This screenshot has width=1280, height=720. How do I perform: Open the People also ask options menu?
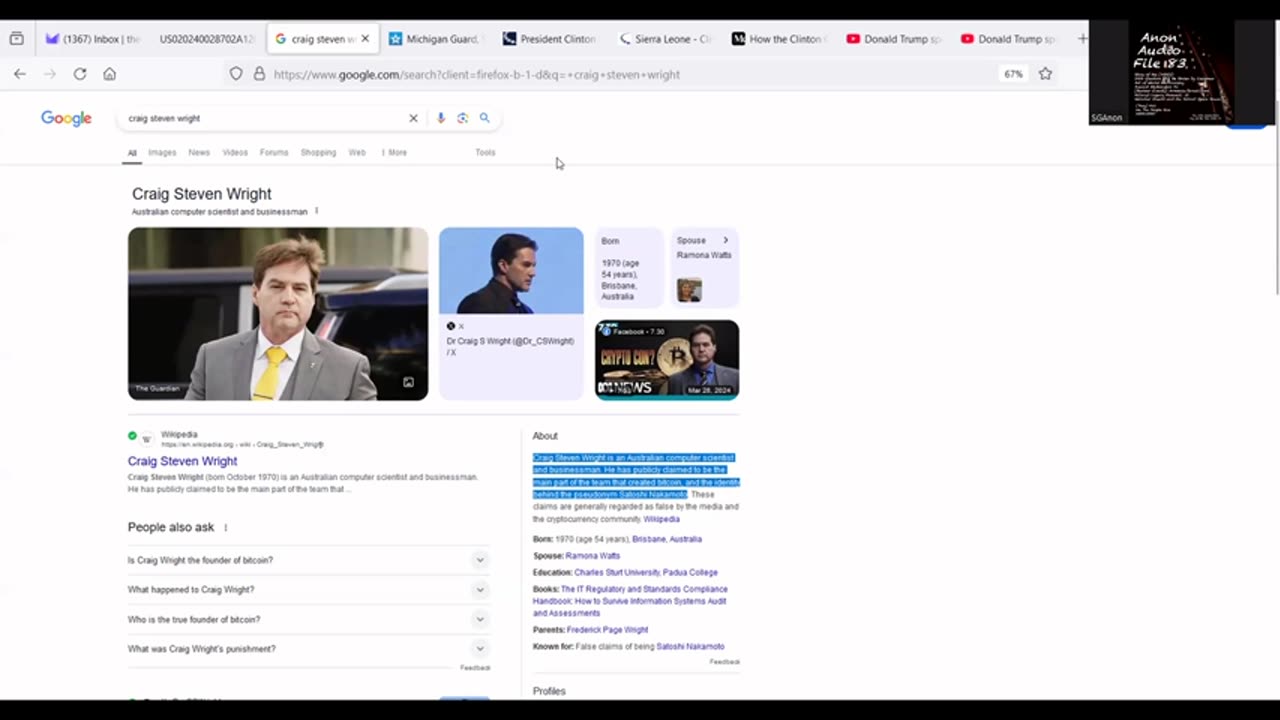click(225, 527)
